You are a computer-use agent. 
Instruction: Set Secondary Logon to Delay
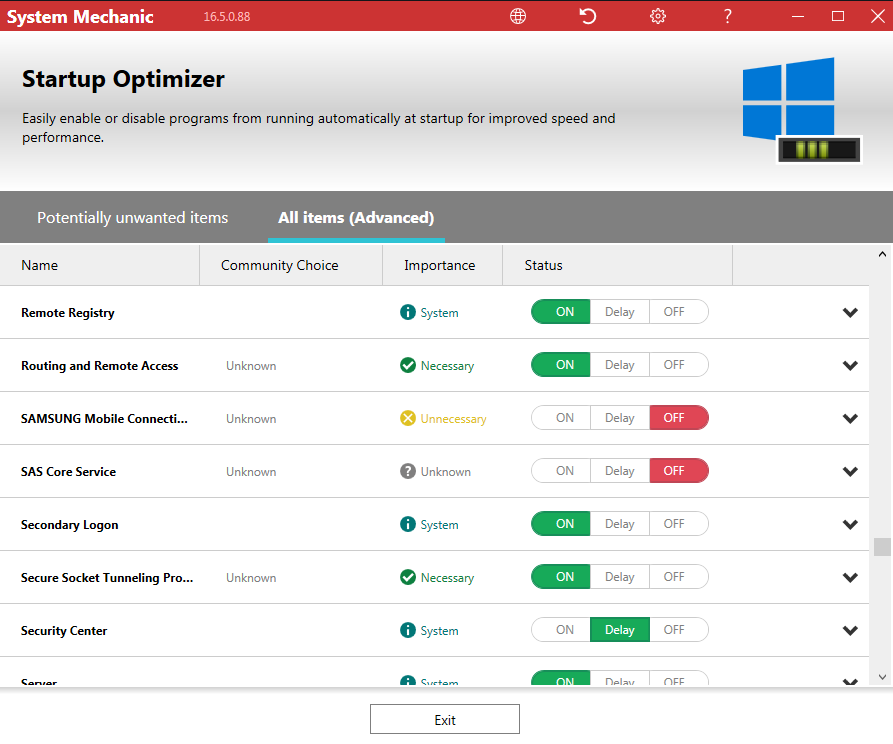point(620,524)
